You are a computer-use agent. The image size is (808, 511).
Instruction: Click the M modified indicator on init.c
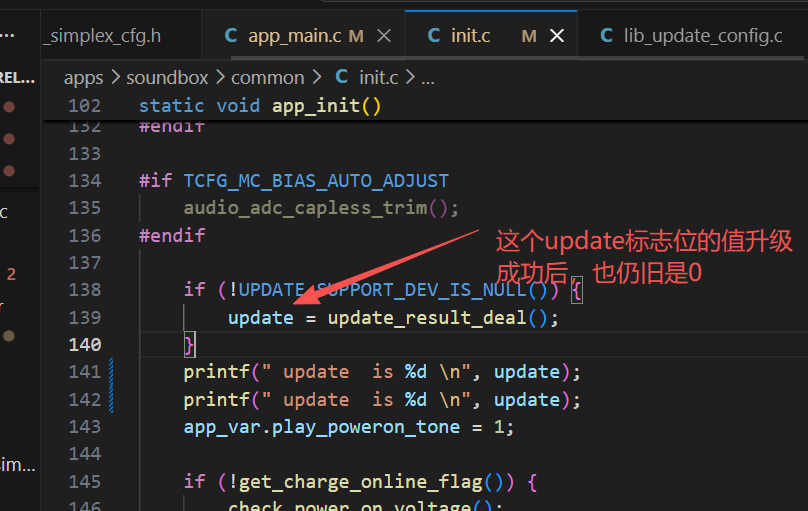click(x=529, y=36)
